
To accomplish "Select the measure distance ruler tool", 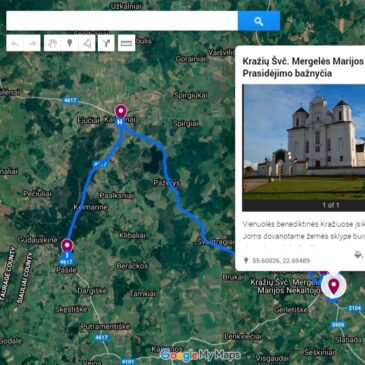I will pos(126,43).
